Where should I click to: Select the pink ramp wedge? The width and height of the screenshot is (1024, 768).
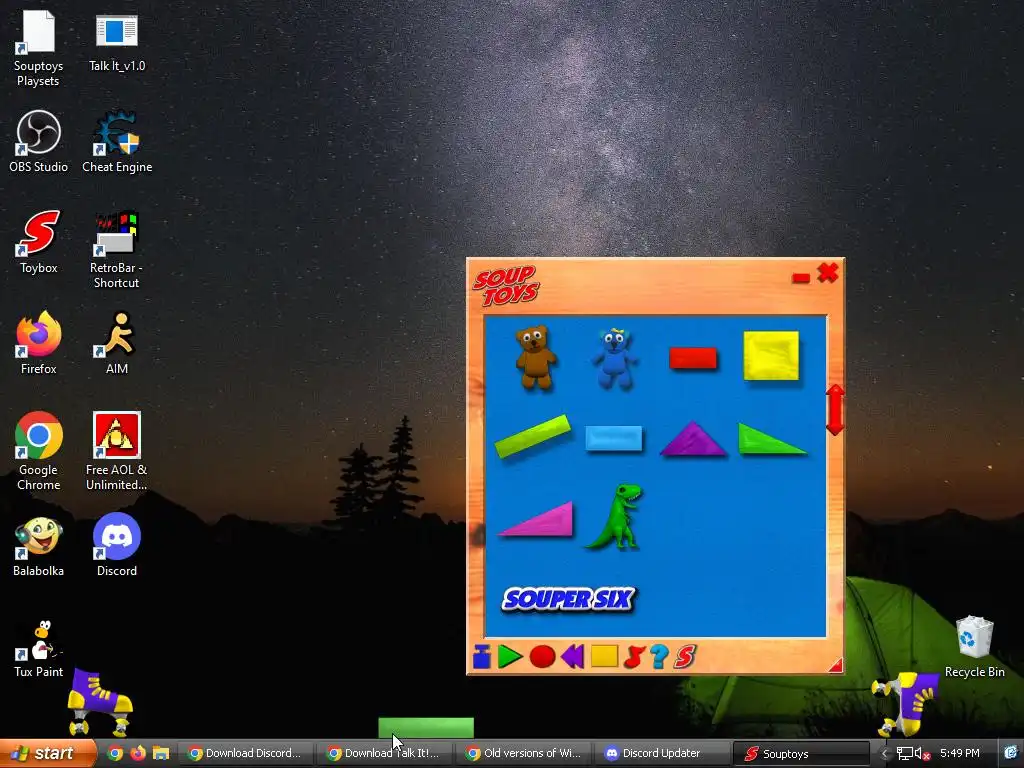537,519
